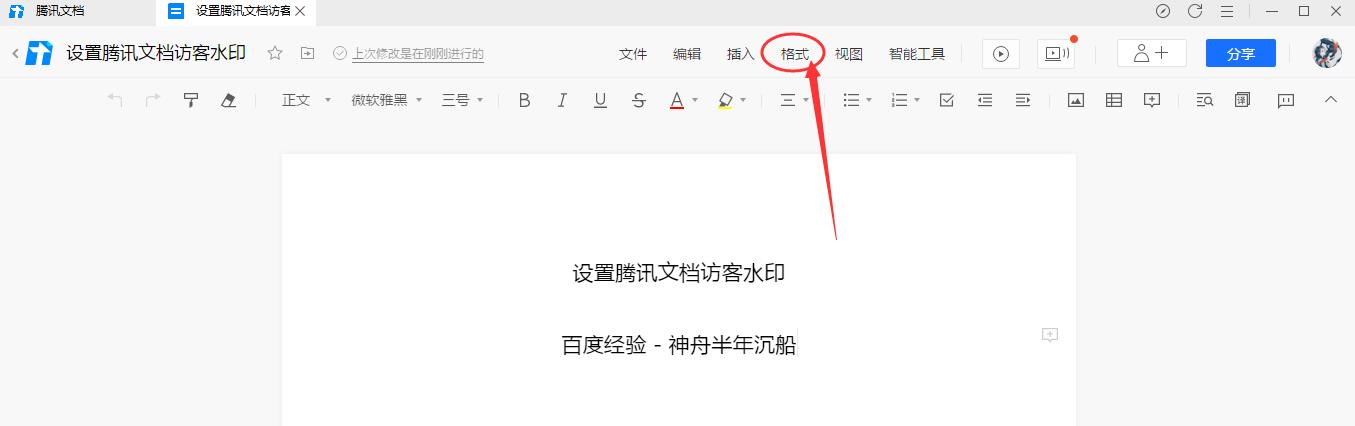Click the heading text 设置腾讯文档访客水印 in page
This screenshot has width=1355, height=426.
[x=679, y=274]
